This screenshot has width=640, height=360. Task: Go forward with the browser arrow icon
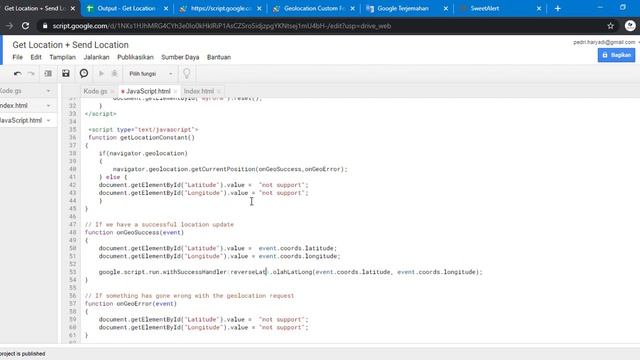(9, 26)
